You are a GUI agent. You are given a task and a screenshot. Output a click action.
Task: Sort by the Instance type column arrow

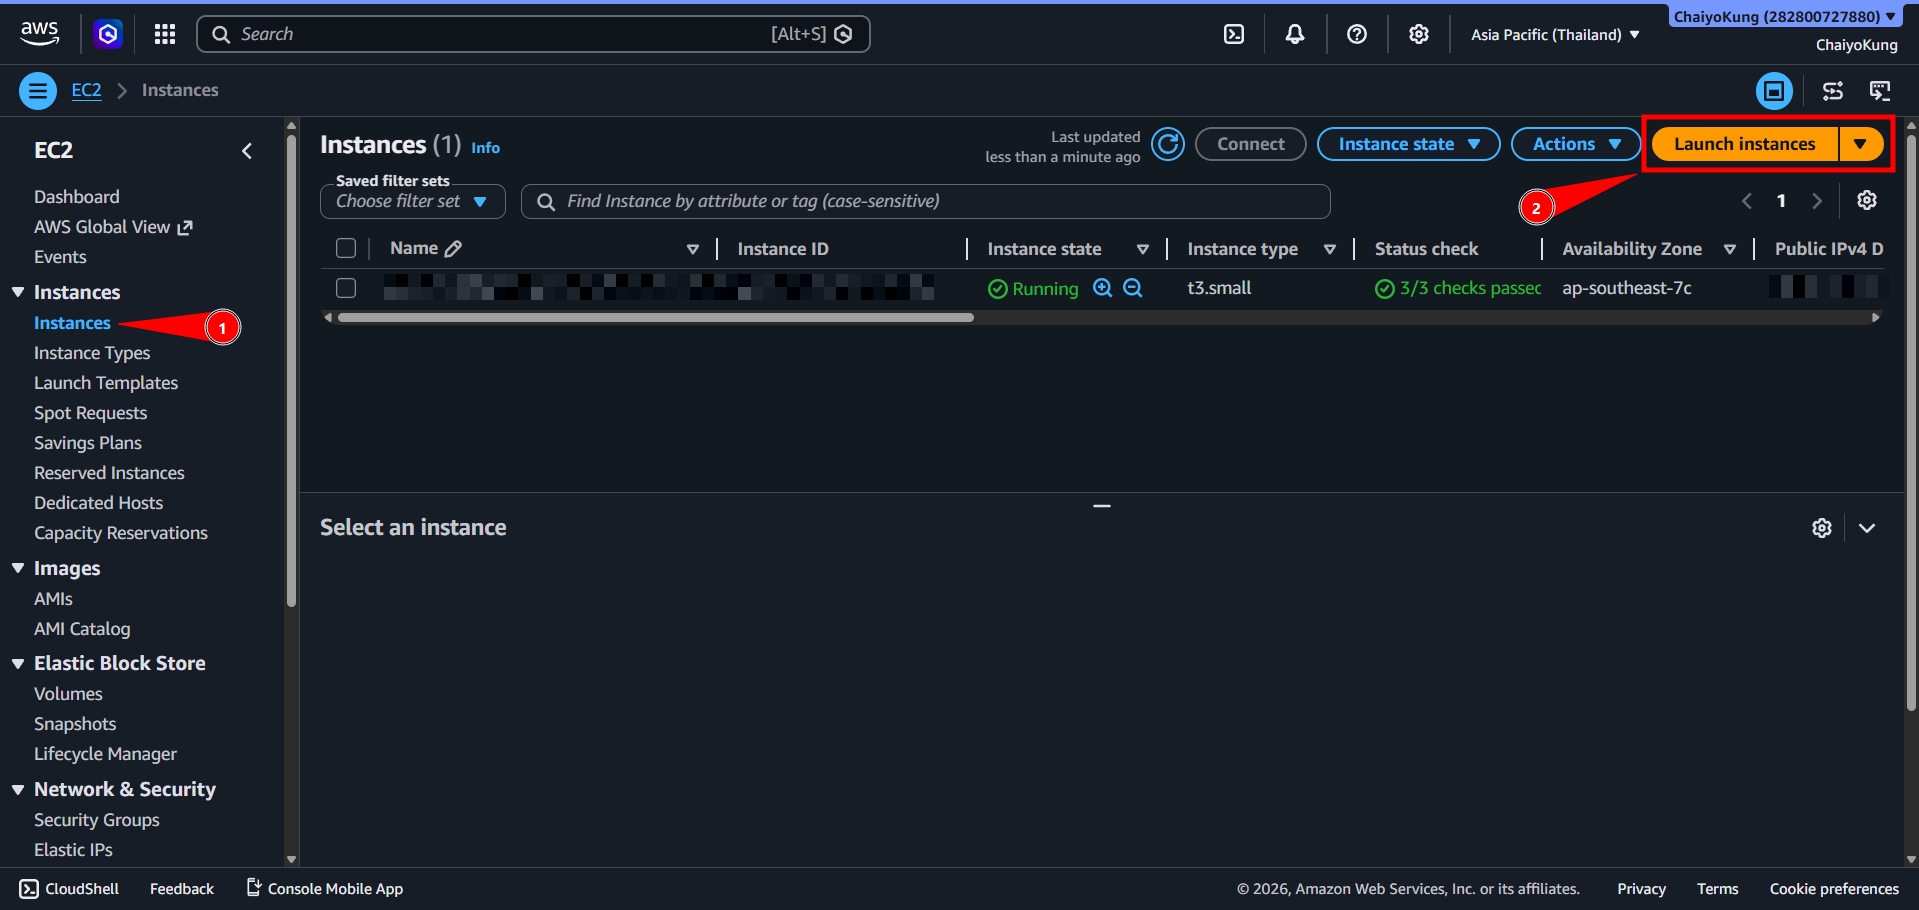tap(1330, 249)
